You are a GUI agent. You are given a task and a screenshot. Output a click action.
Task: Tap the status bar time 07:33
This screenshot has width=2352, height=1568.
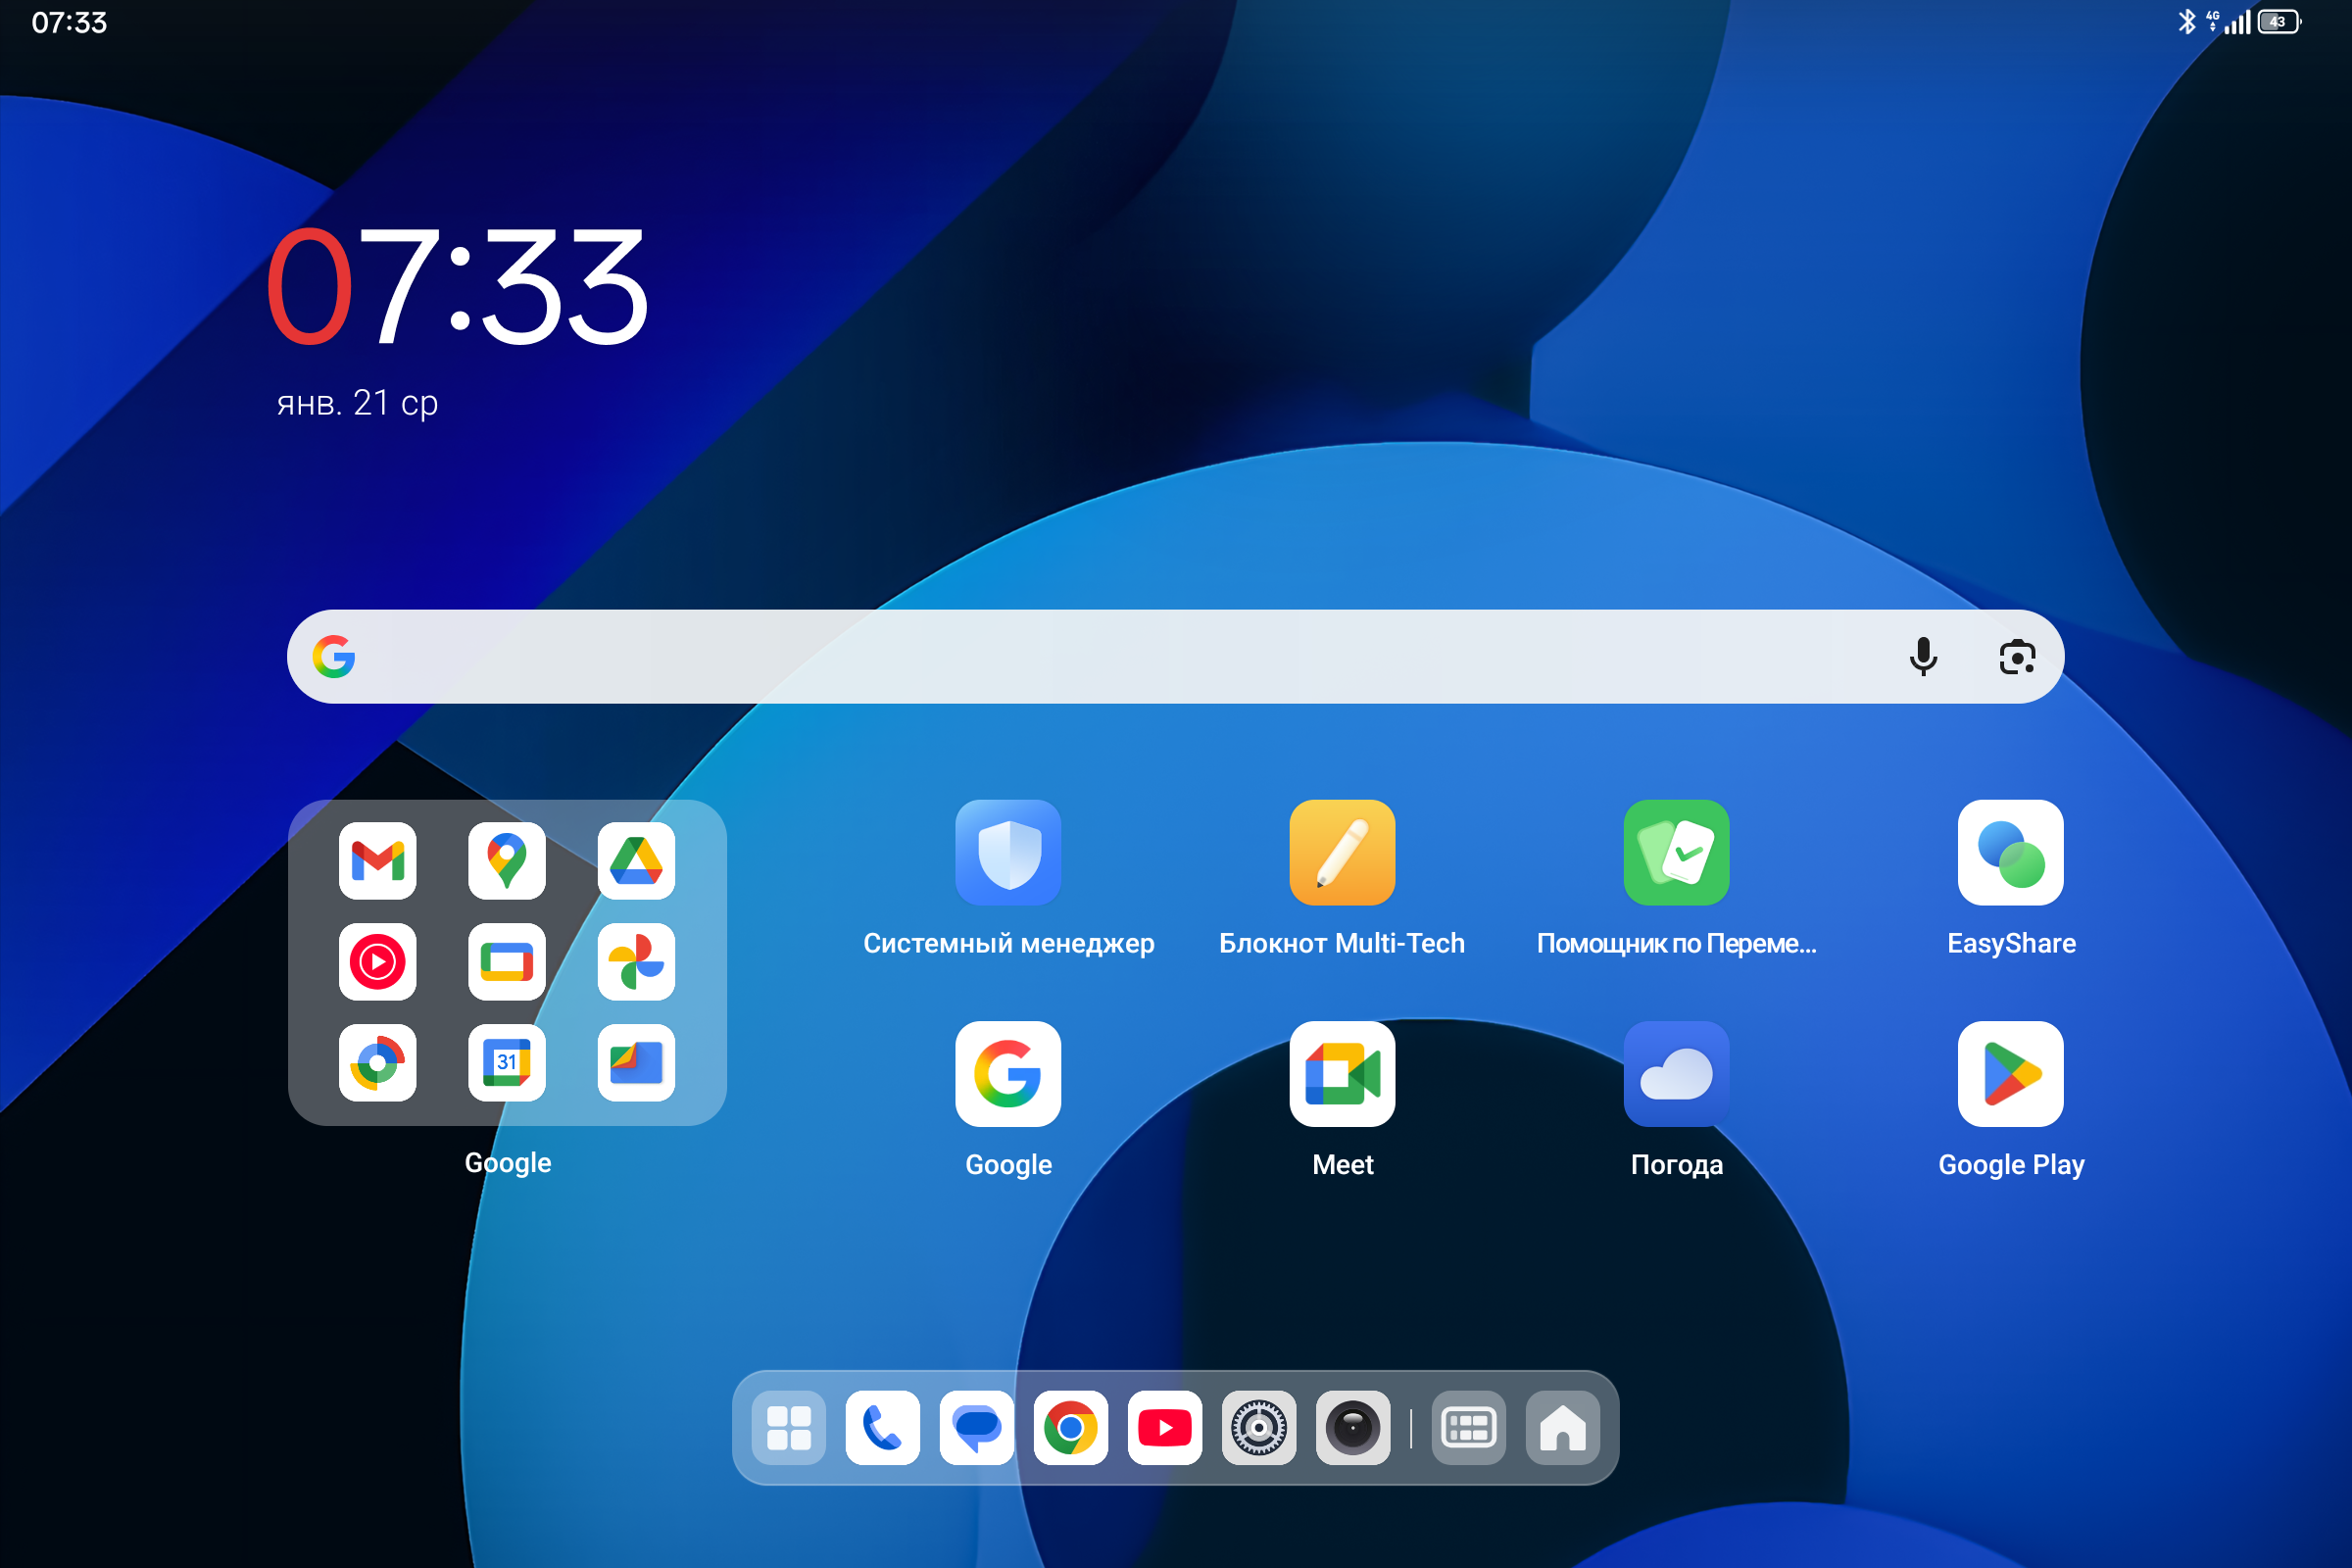[x=69, y=23]
